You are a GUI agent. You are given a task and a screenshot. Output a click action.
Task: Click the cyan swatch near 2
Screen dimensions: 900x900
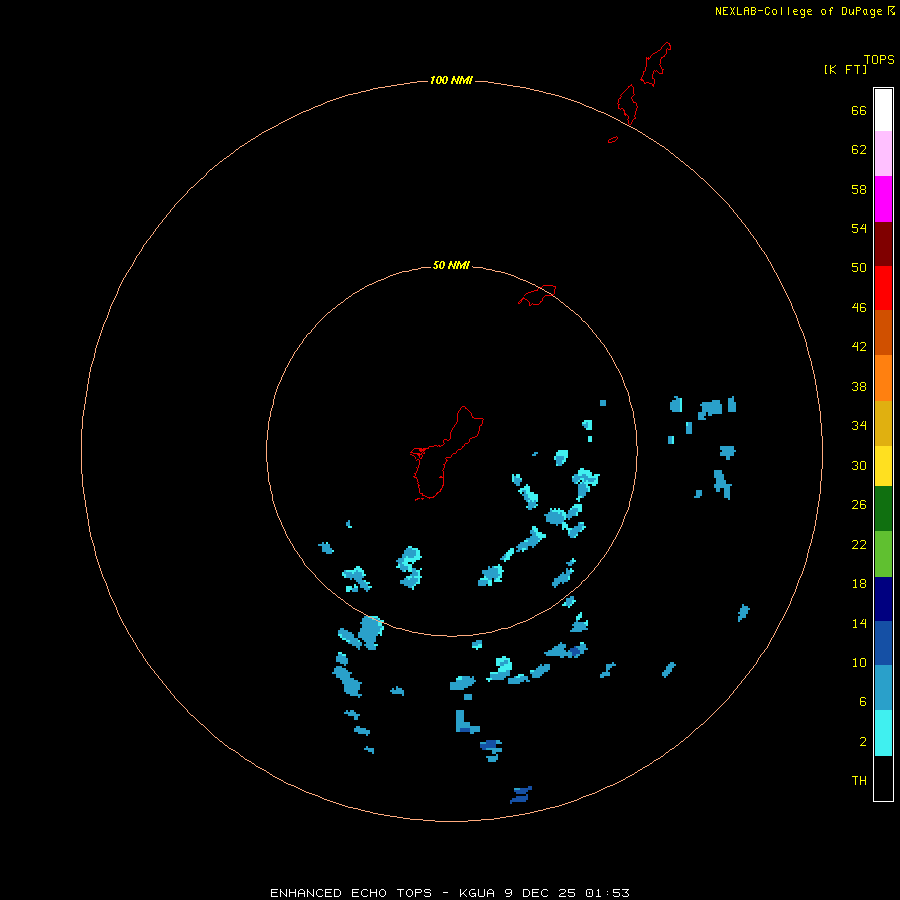[x=883, y=733]
